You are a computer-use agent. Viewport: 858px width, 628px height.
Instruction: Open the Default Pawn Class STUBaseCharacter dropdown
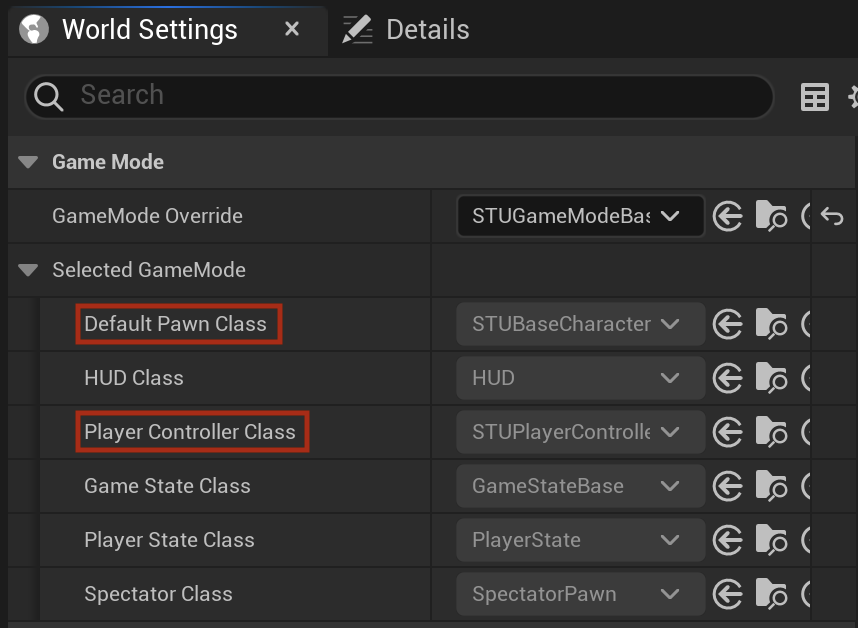coord(580,324)
